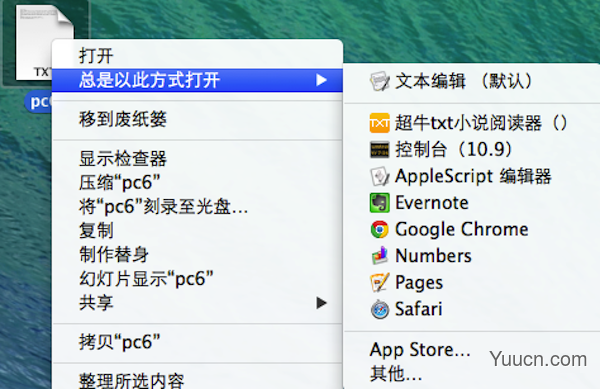Expand the 总是以此方式打开 submenu arrow
Screen dimensions: 600x389
point(321,80)
